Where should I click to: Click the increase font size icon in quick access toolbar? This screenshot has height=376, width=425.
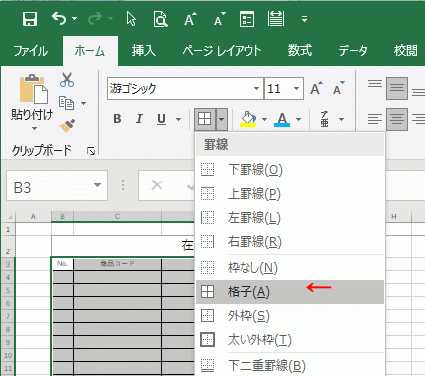(190, 19)
